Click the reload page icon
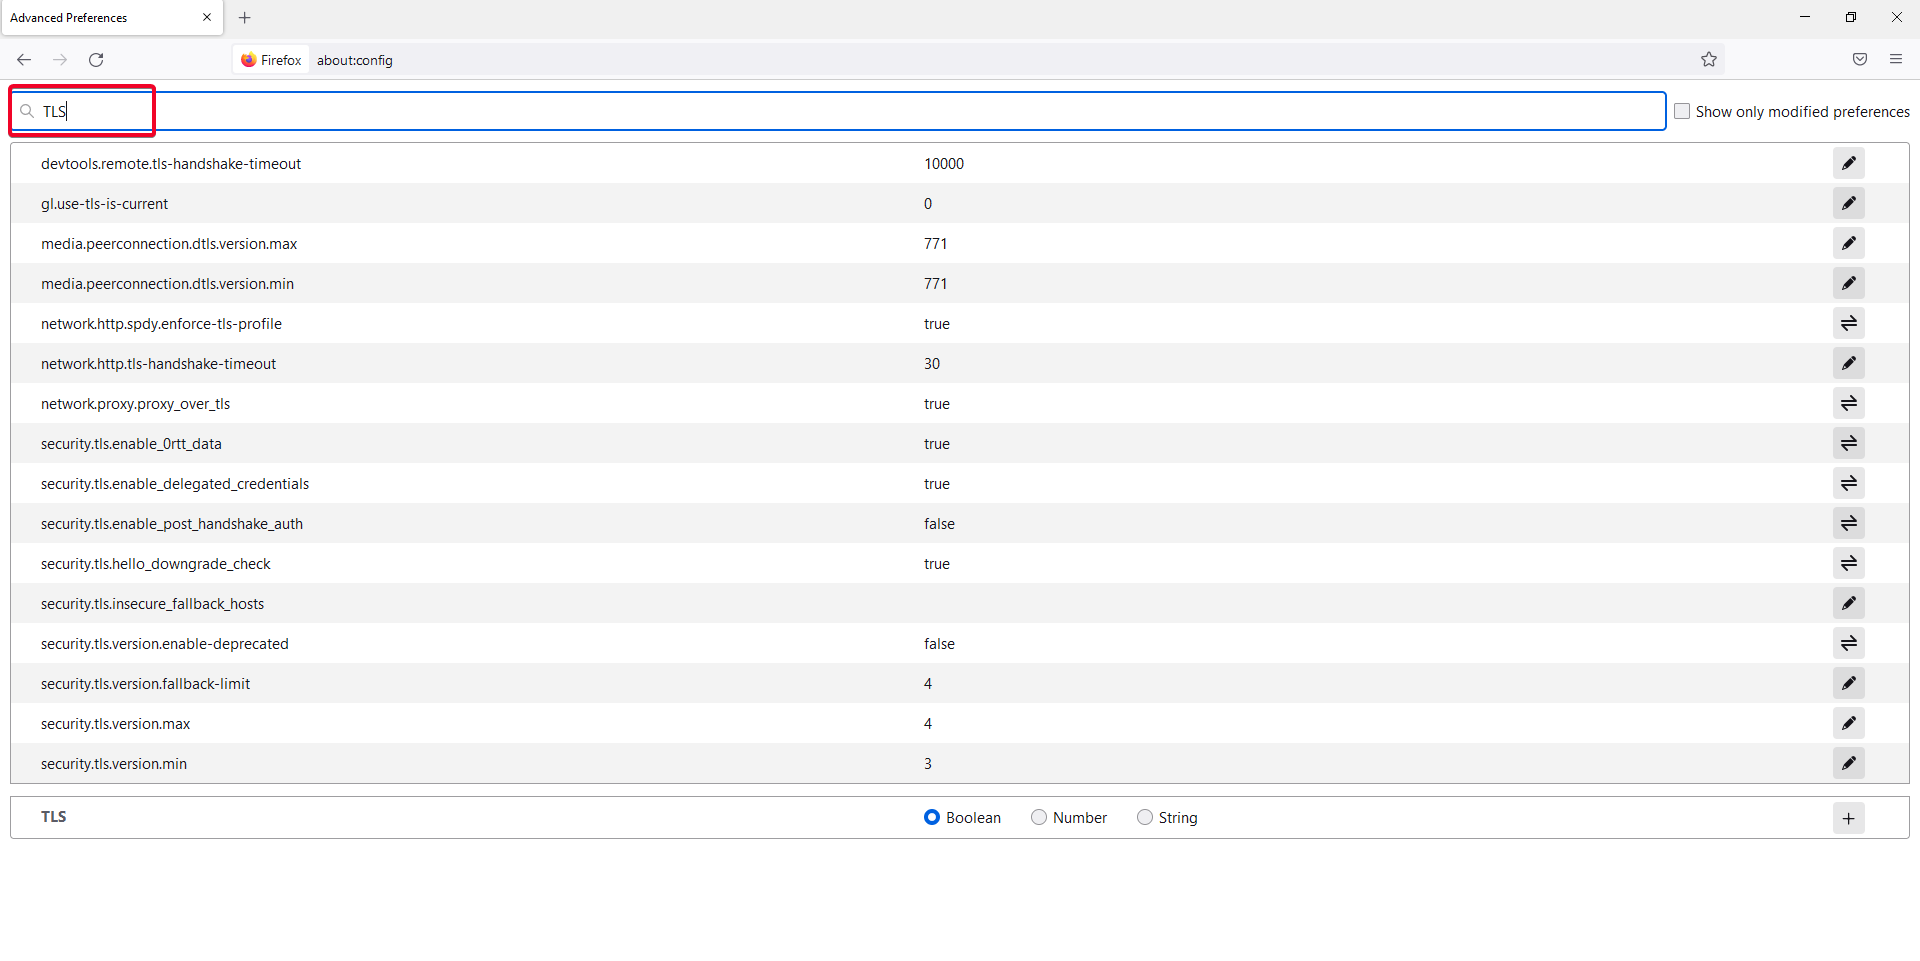The image size is (1920, 961). [96, 60]
